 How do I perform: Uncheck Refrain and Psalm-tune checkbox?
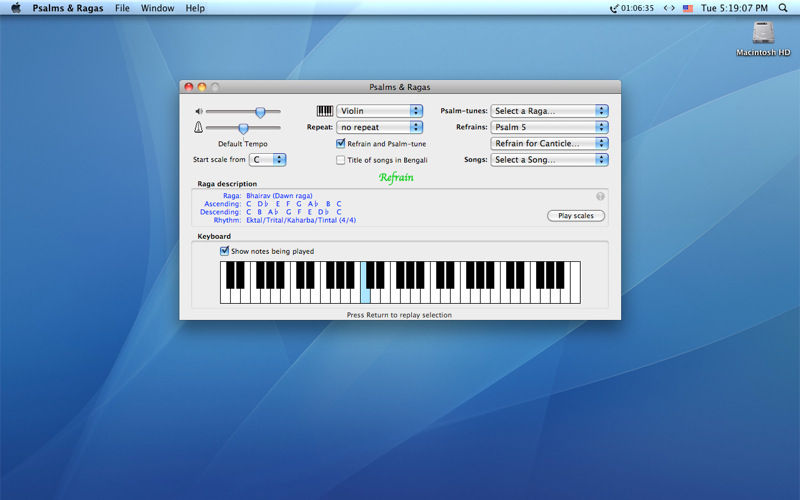click(x=340, y=143)
